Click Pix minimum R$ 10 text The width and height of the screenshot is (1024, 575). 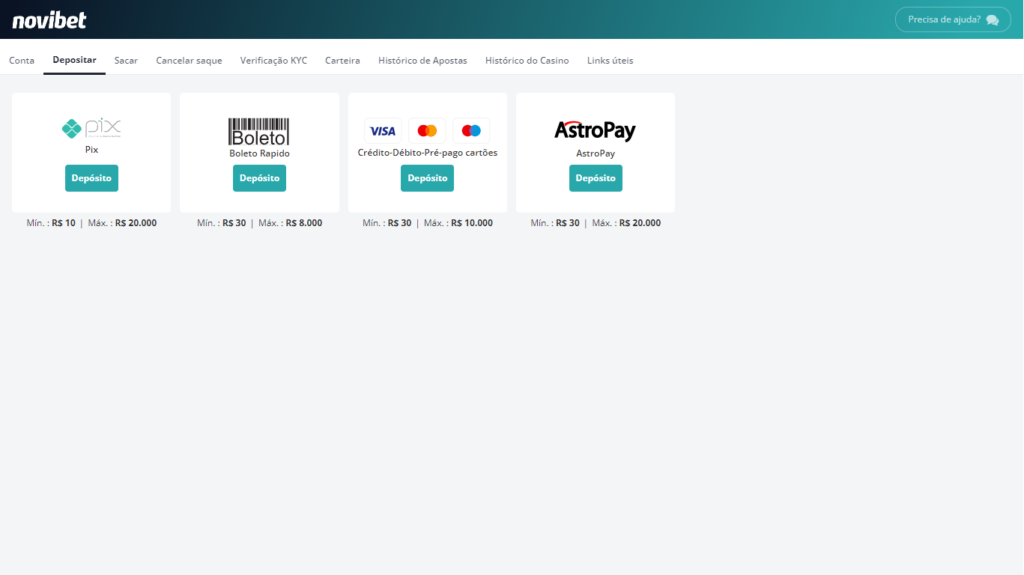pos(51,223)
